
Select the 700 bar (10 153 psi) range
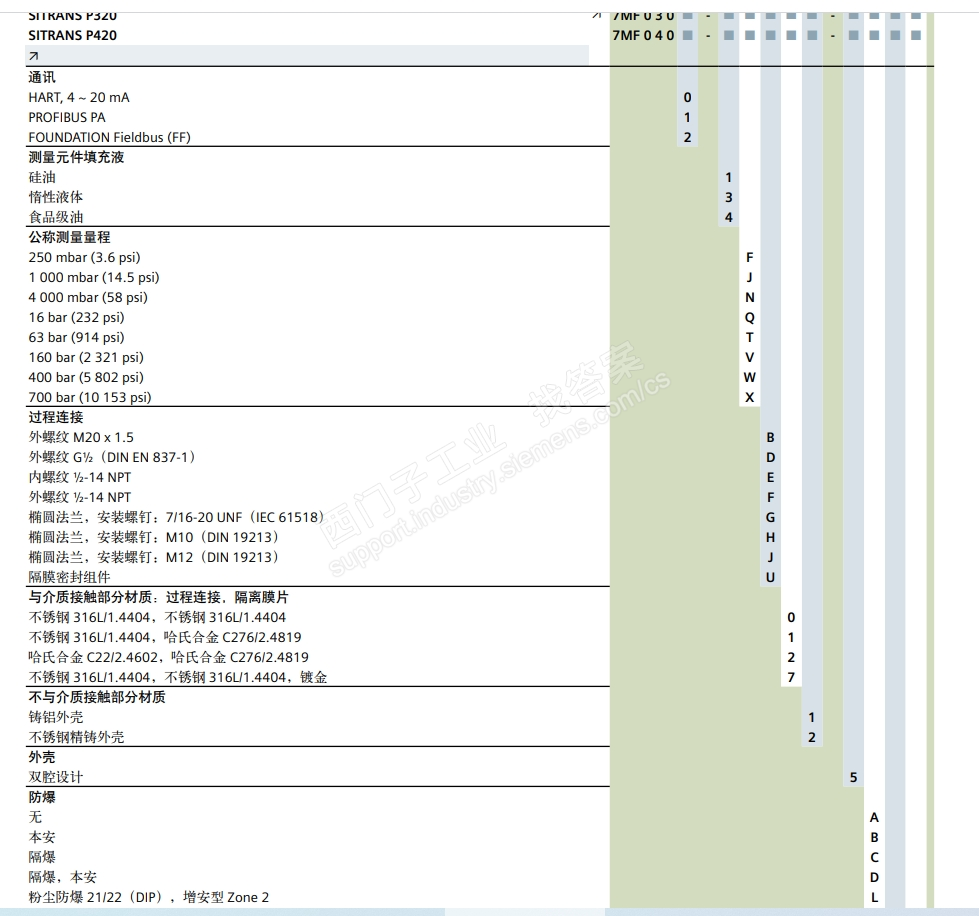pyautogui.click(x=90, y=397)
